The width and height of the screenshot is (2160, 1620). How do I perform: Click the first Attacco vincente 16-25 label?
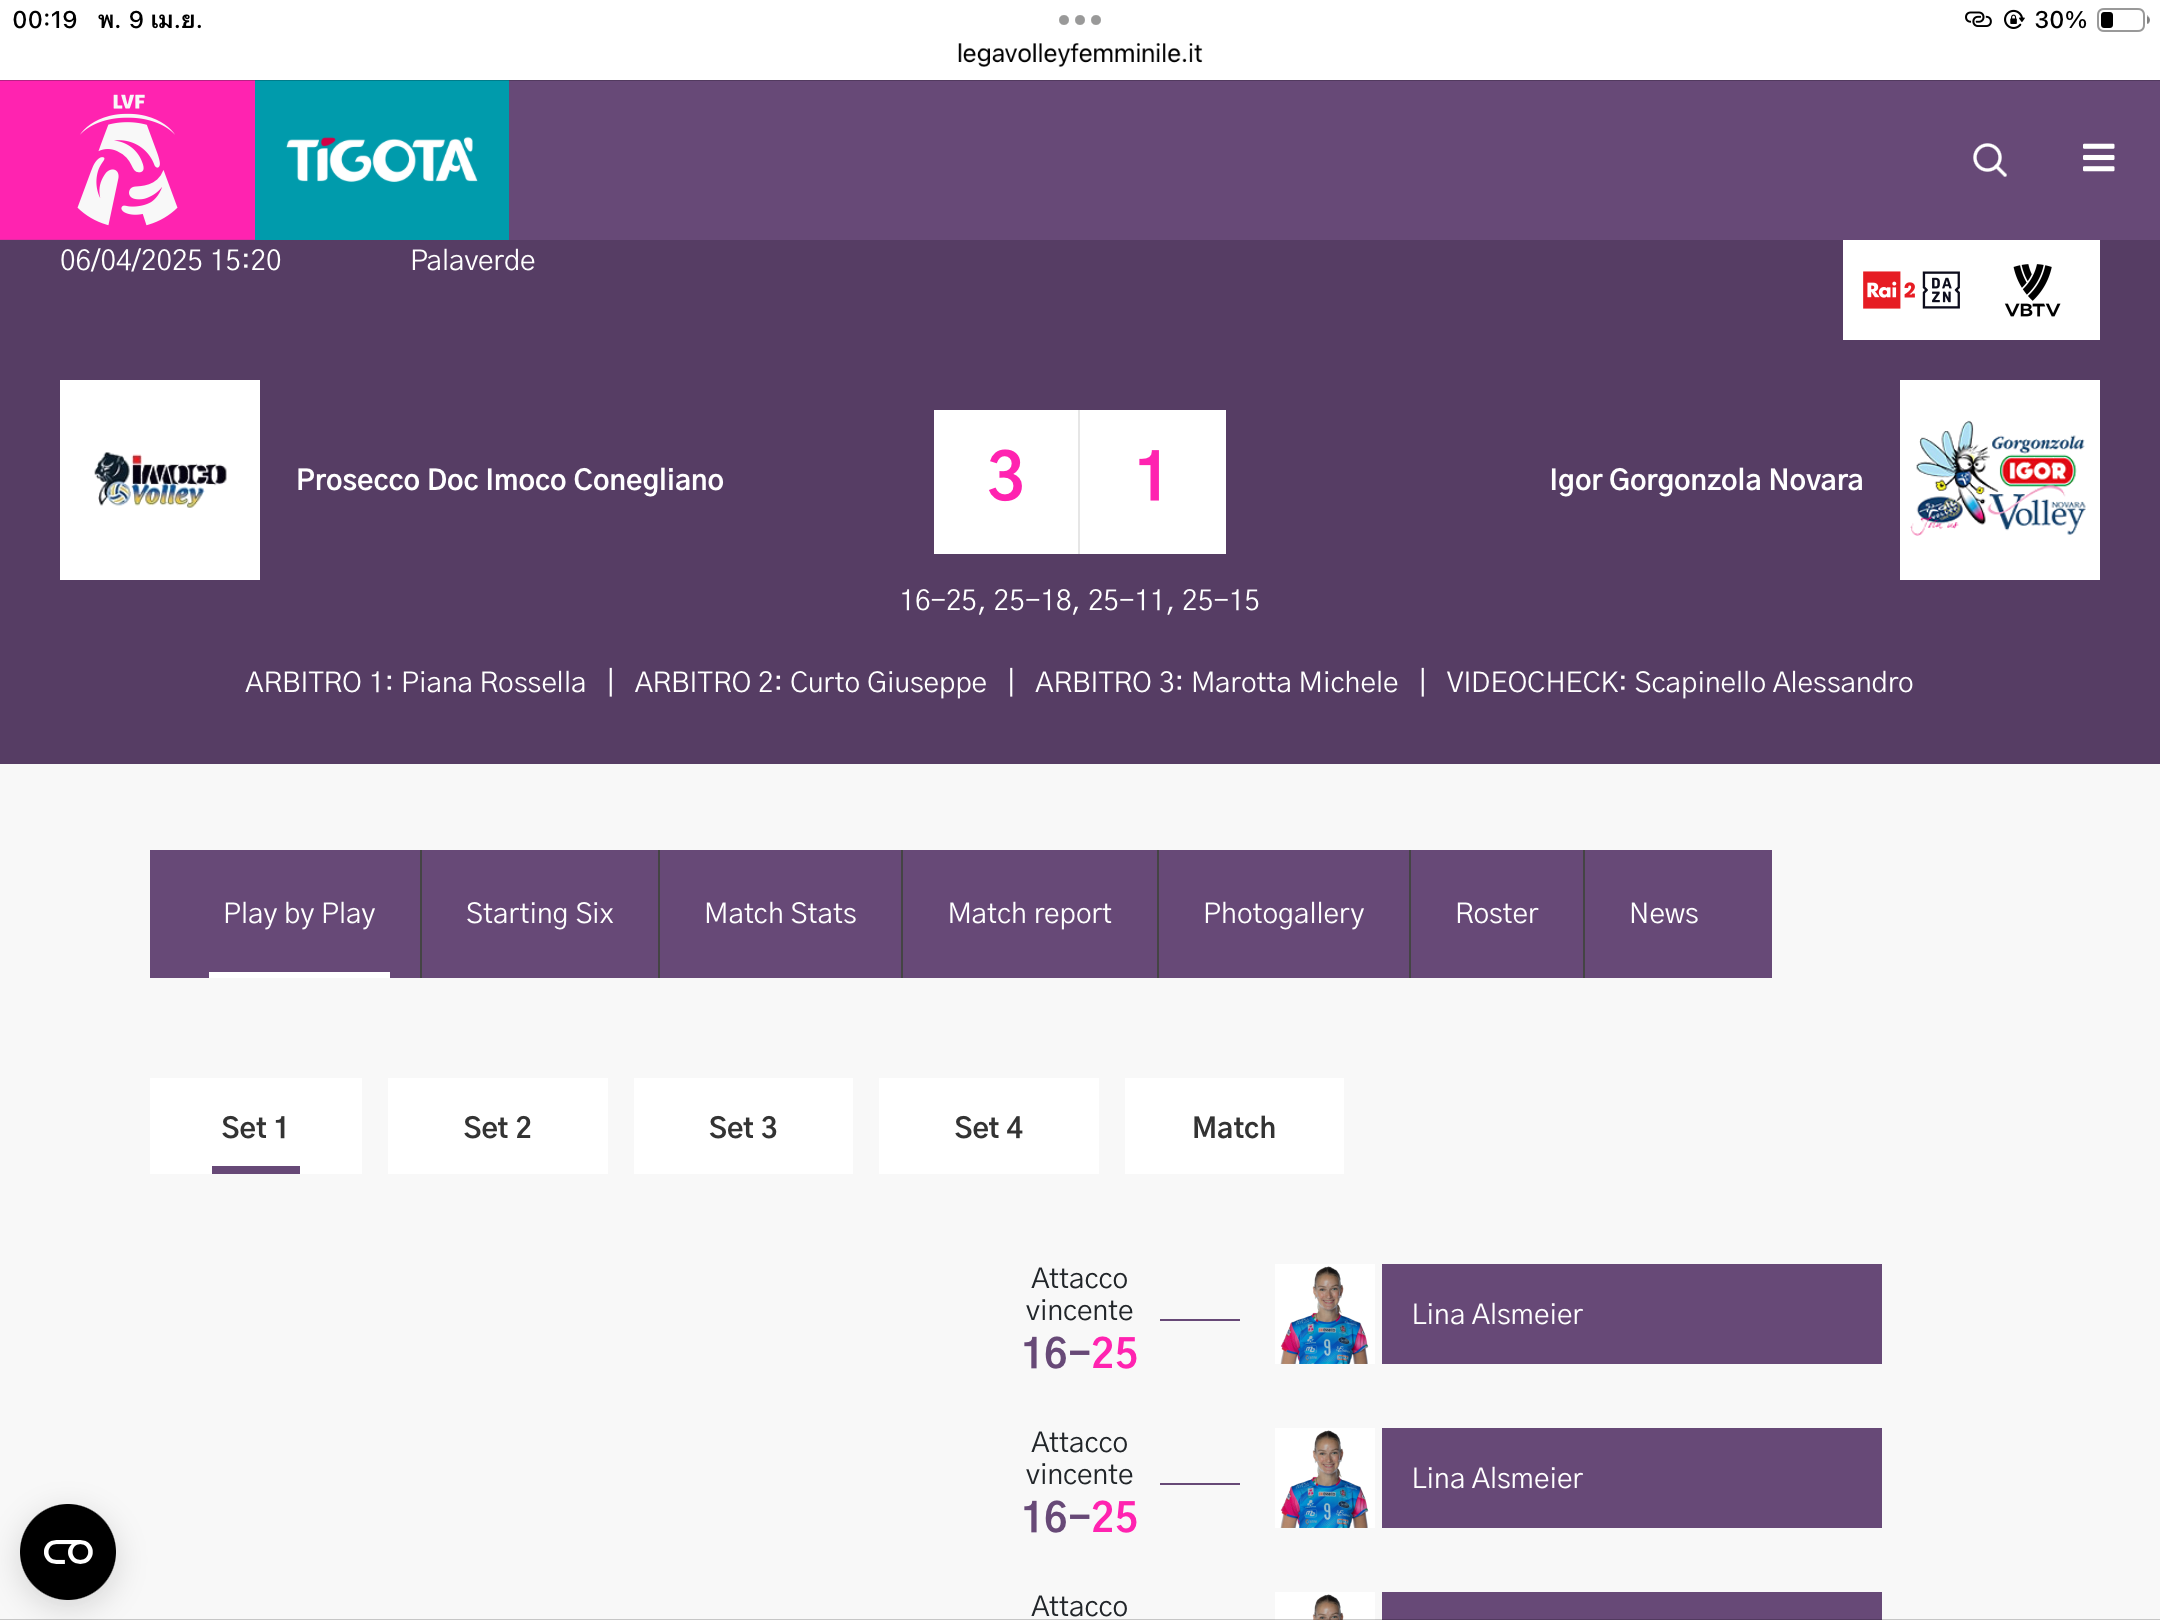click(x=1080, y=1318)
